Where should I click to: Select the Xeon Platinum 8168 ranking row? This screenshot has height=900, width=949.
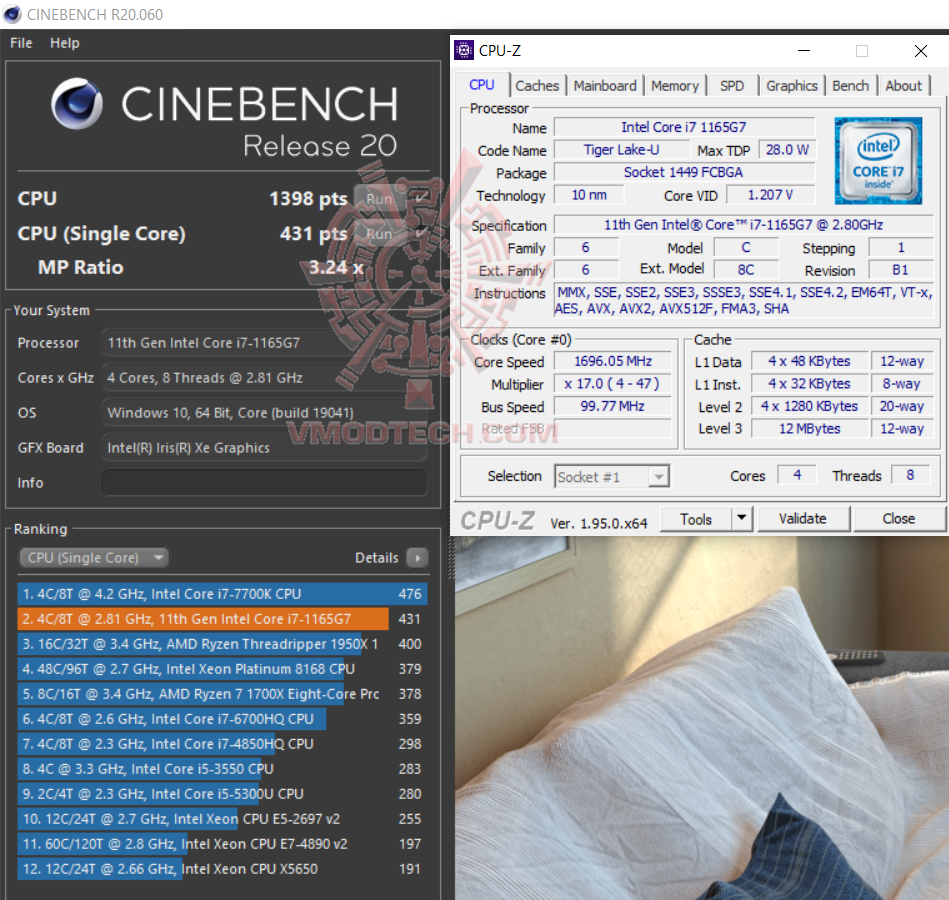point(222,669)
